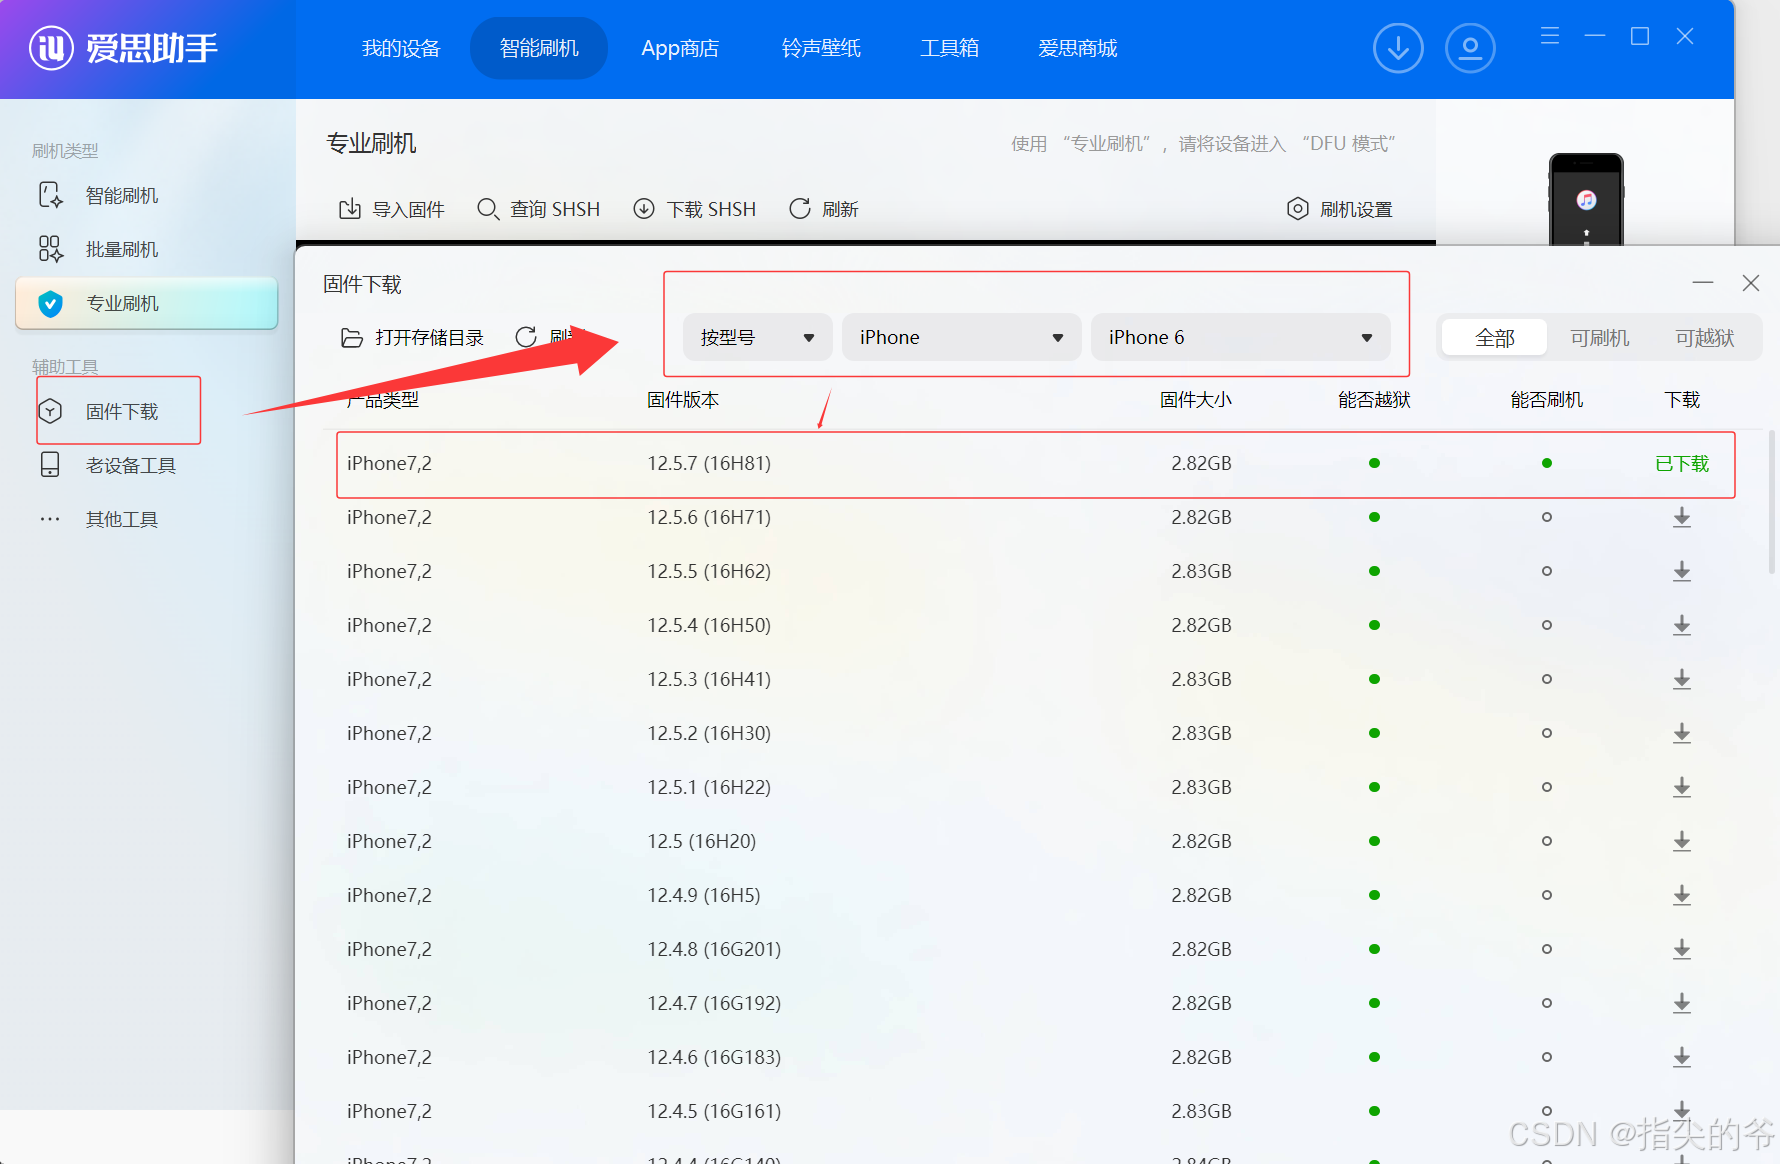Open the user account profile icon
The height and width of the screenshot is (1164, 1780).
tap(1470, 48)
